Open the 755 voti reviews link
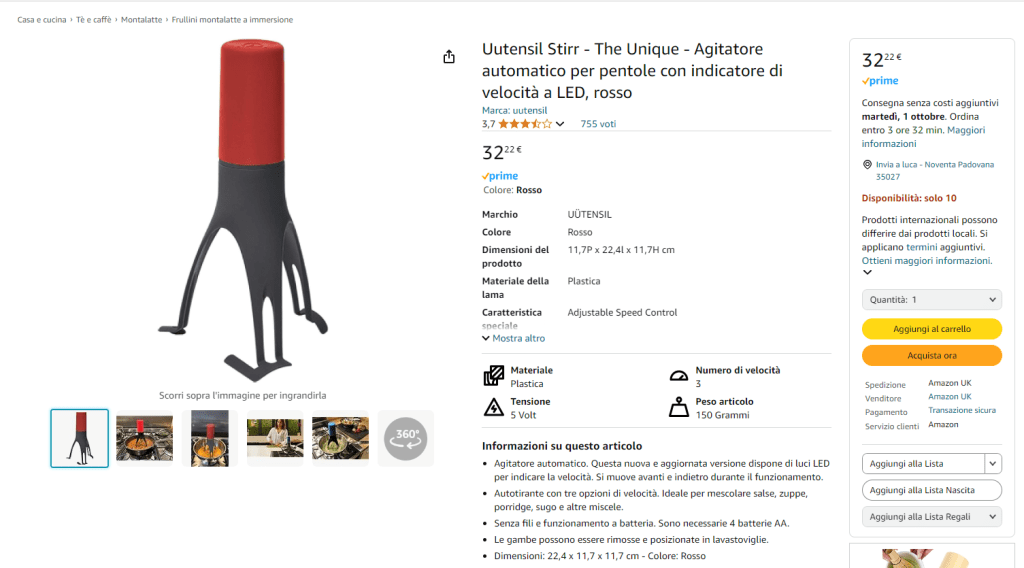Viewport: 1024px width, 568px height. coord(598,124)
